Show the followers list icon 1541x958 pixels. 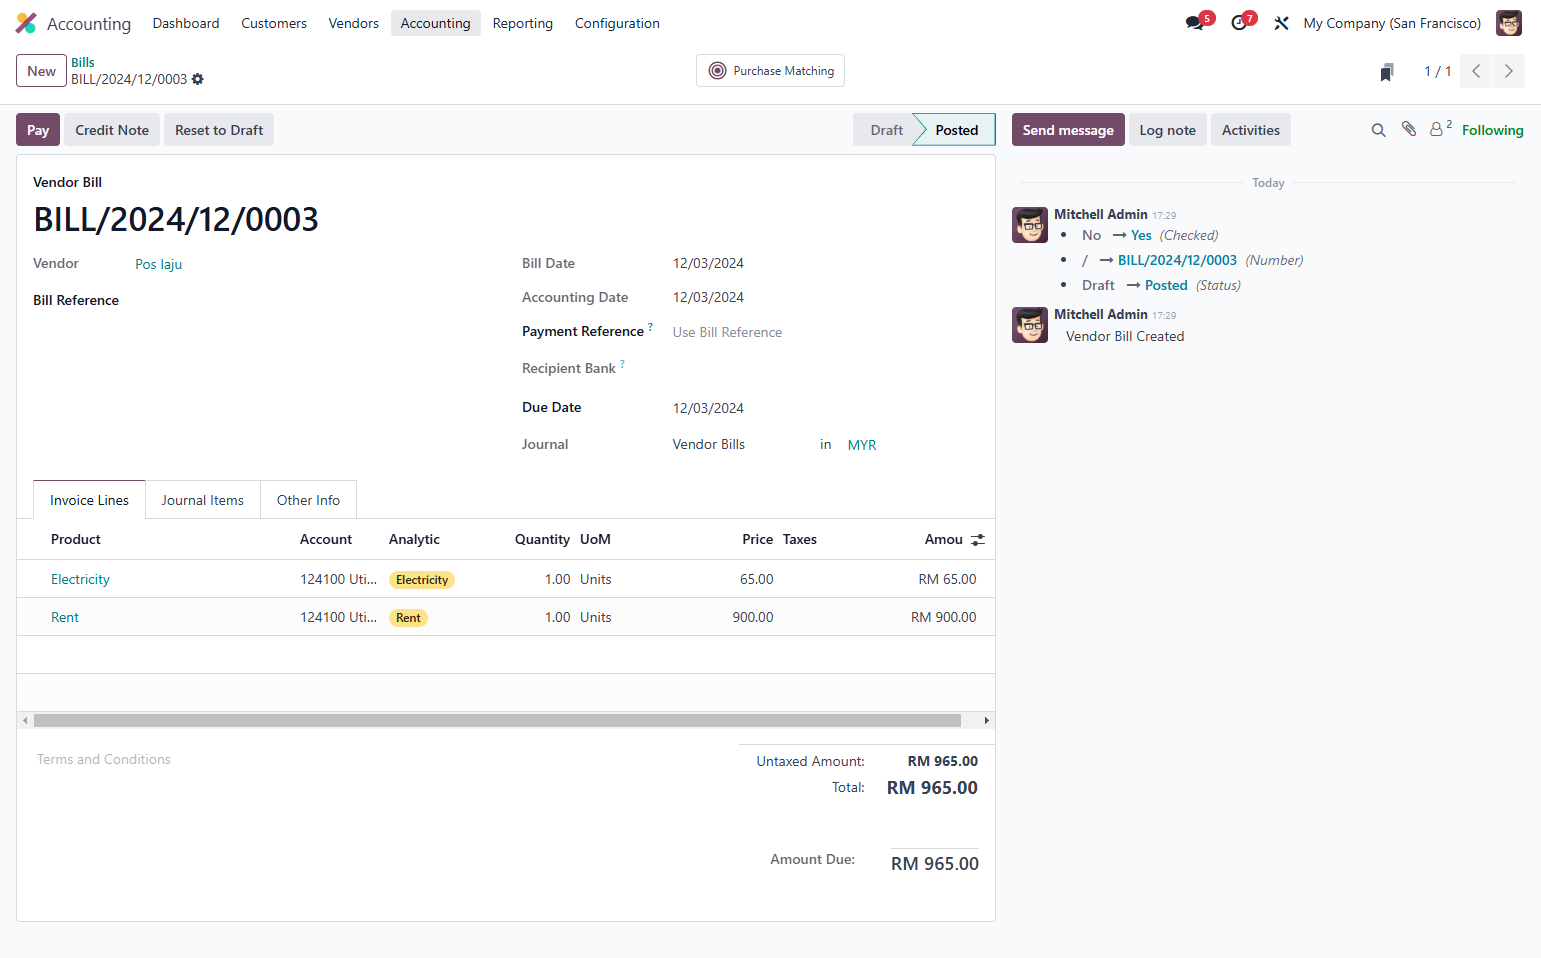[1440, 129]
